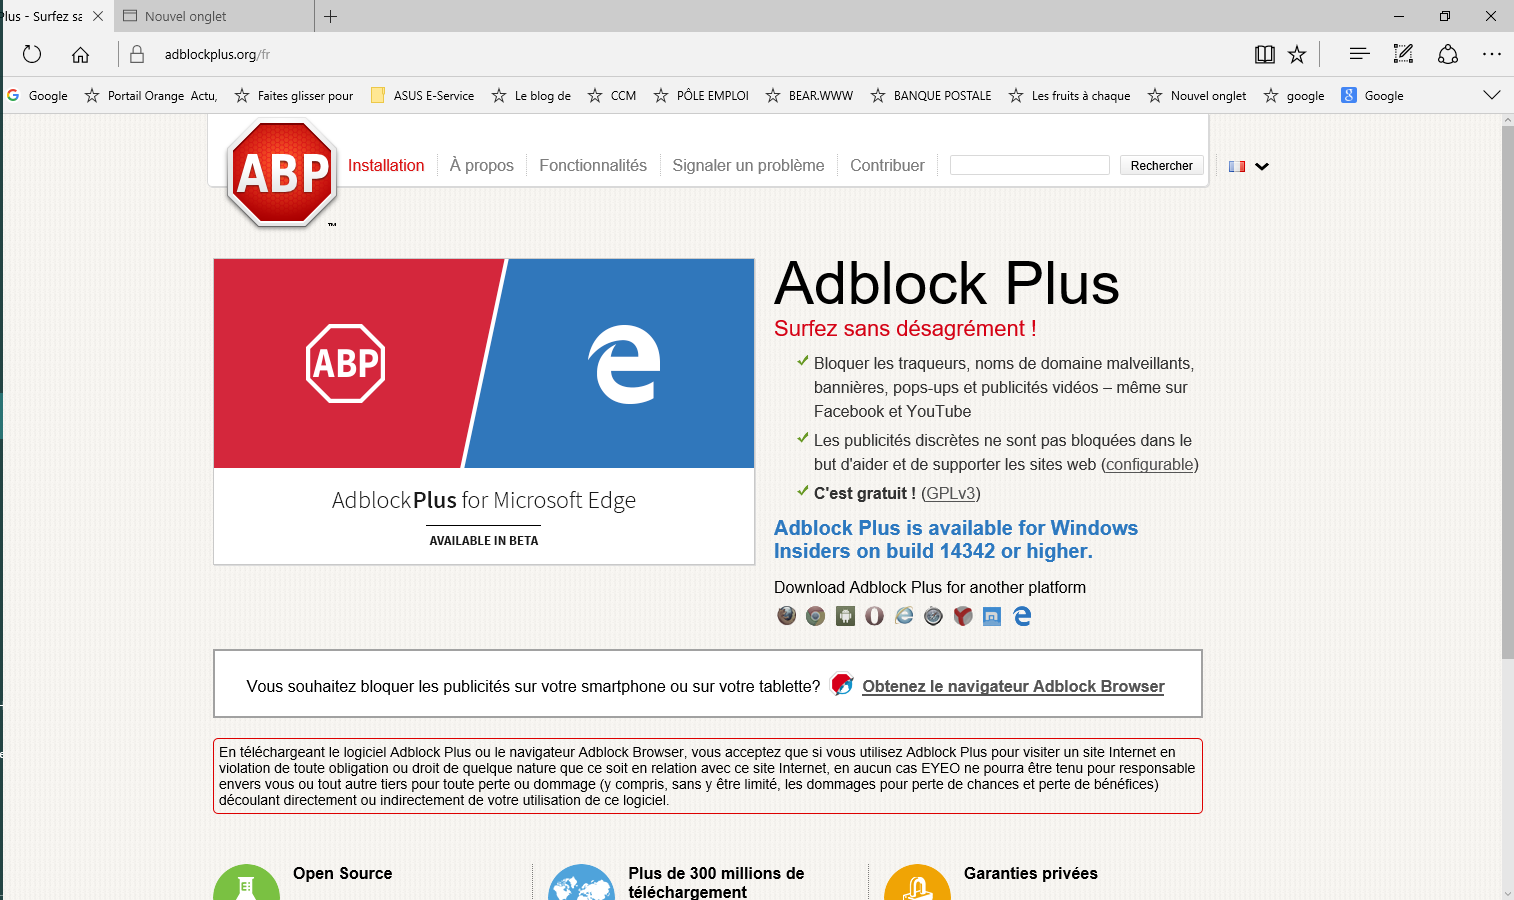Click Adblock Plus available for Windows Insiders heading
Viewport: 1514px width, 900px height.
(956, 540)
